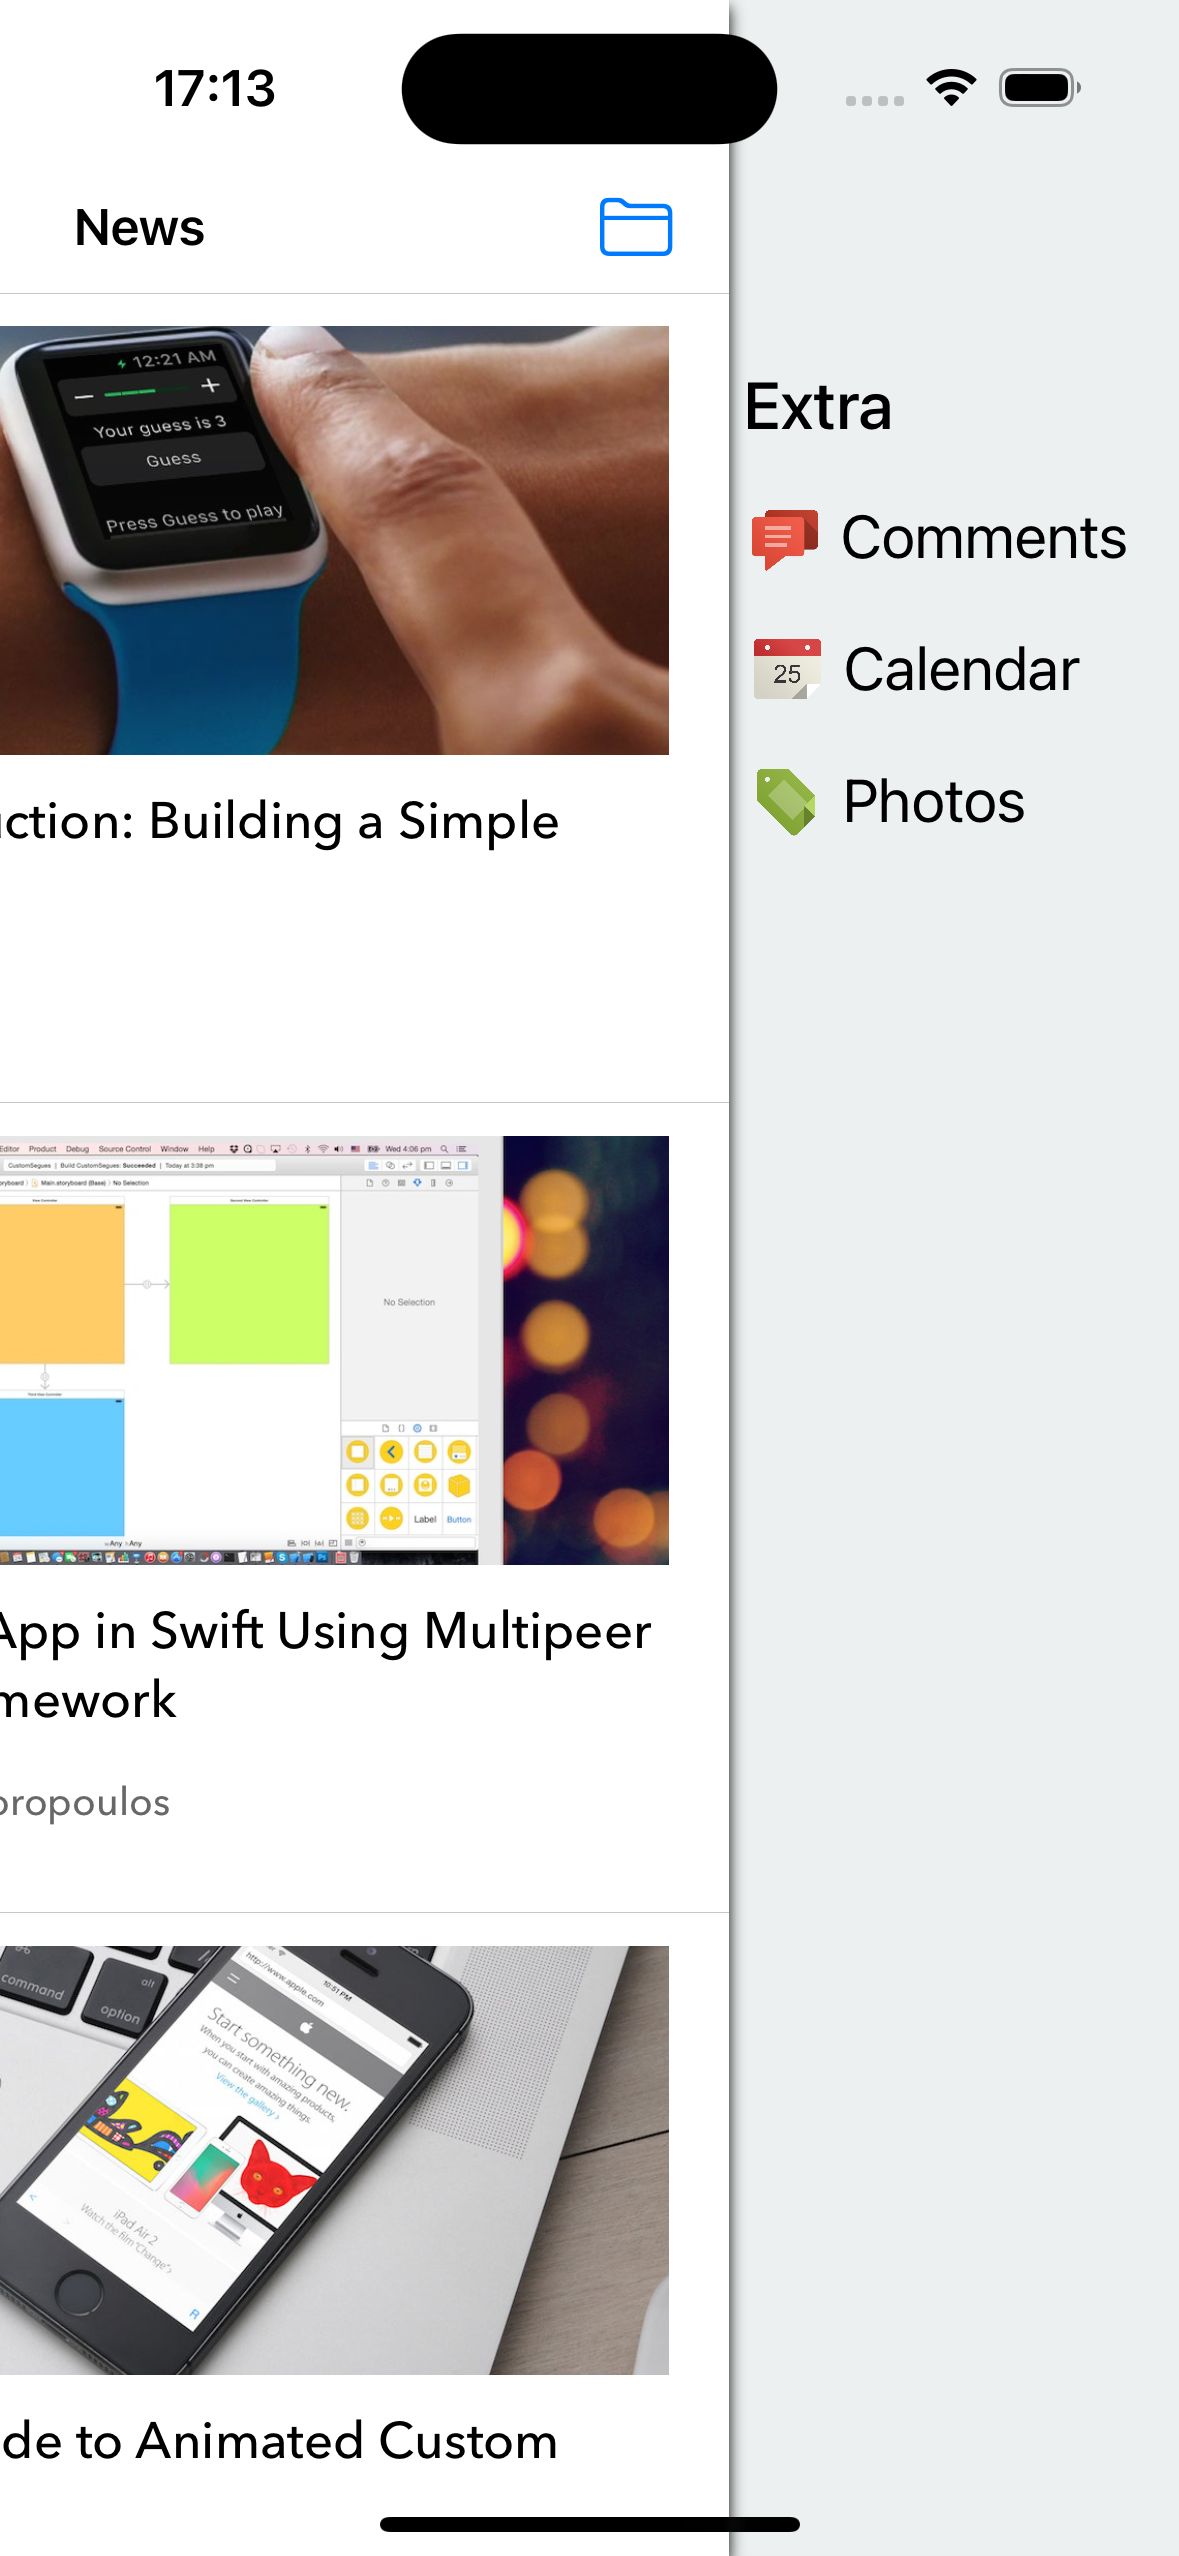The width and height of the screenshot is (1179, 2556).
Task: Select the Comments speech-bubble icon
Action: click(786, 537)
